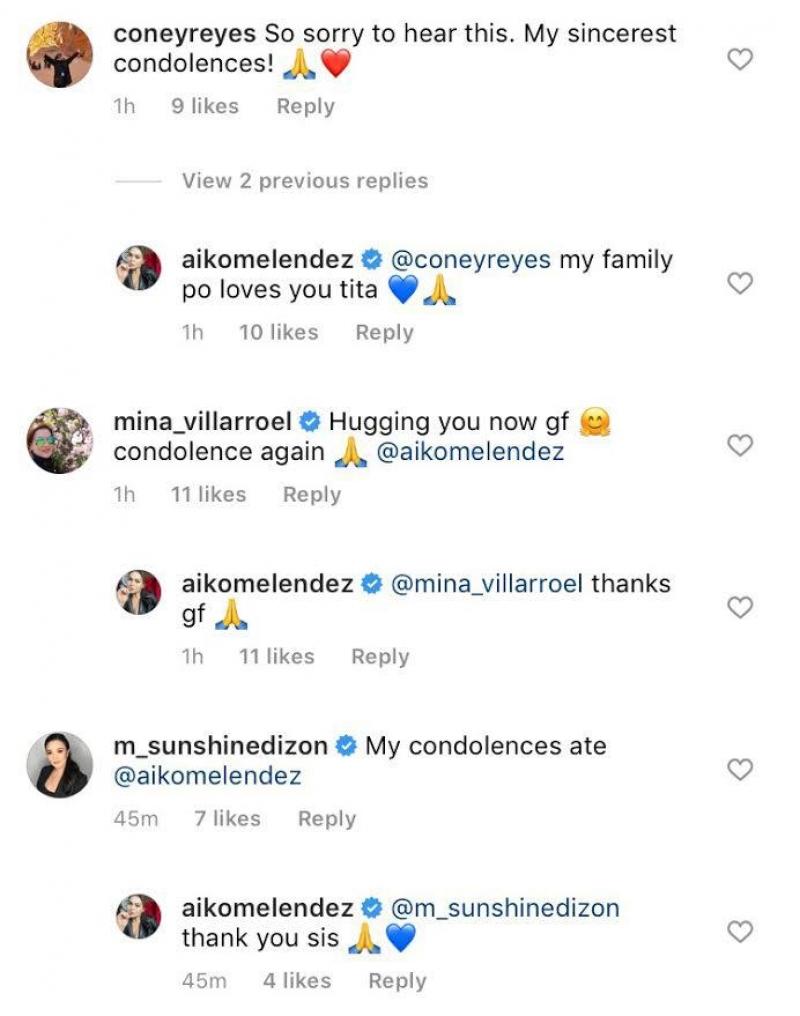Open mina_villarroel's profile avatar
The height and width of the screenshot is (1016, 800).
[59, 440]
